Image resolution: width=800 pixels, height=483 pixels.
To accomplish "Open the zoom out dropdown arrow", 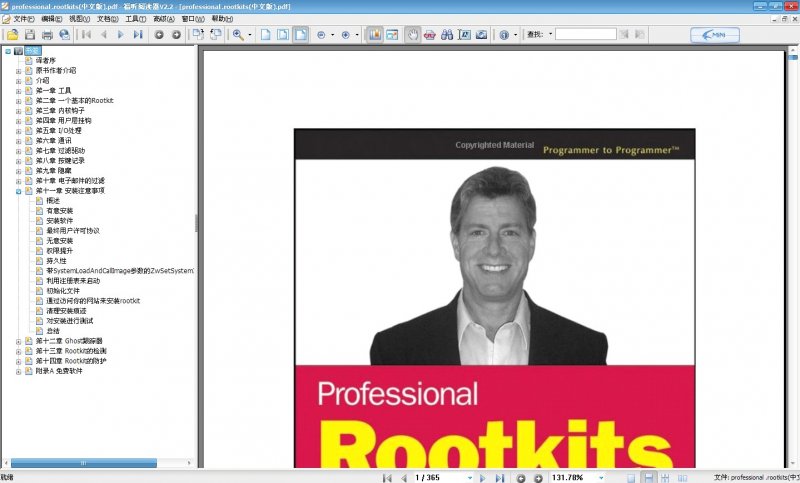I will [x=332, y=35].
